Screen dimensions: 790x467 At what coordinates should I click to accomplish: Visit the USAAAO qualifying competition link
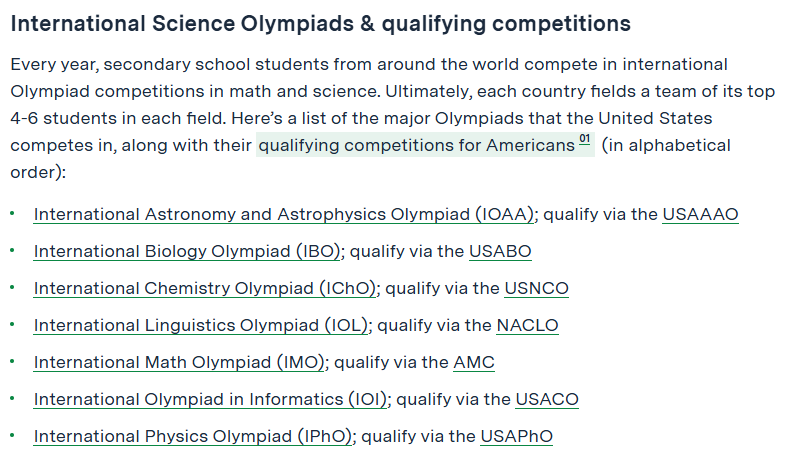click(700, 215)
